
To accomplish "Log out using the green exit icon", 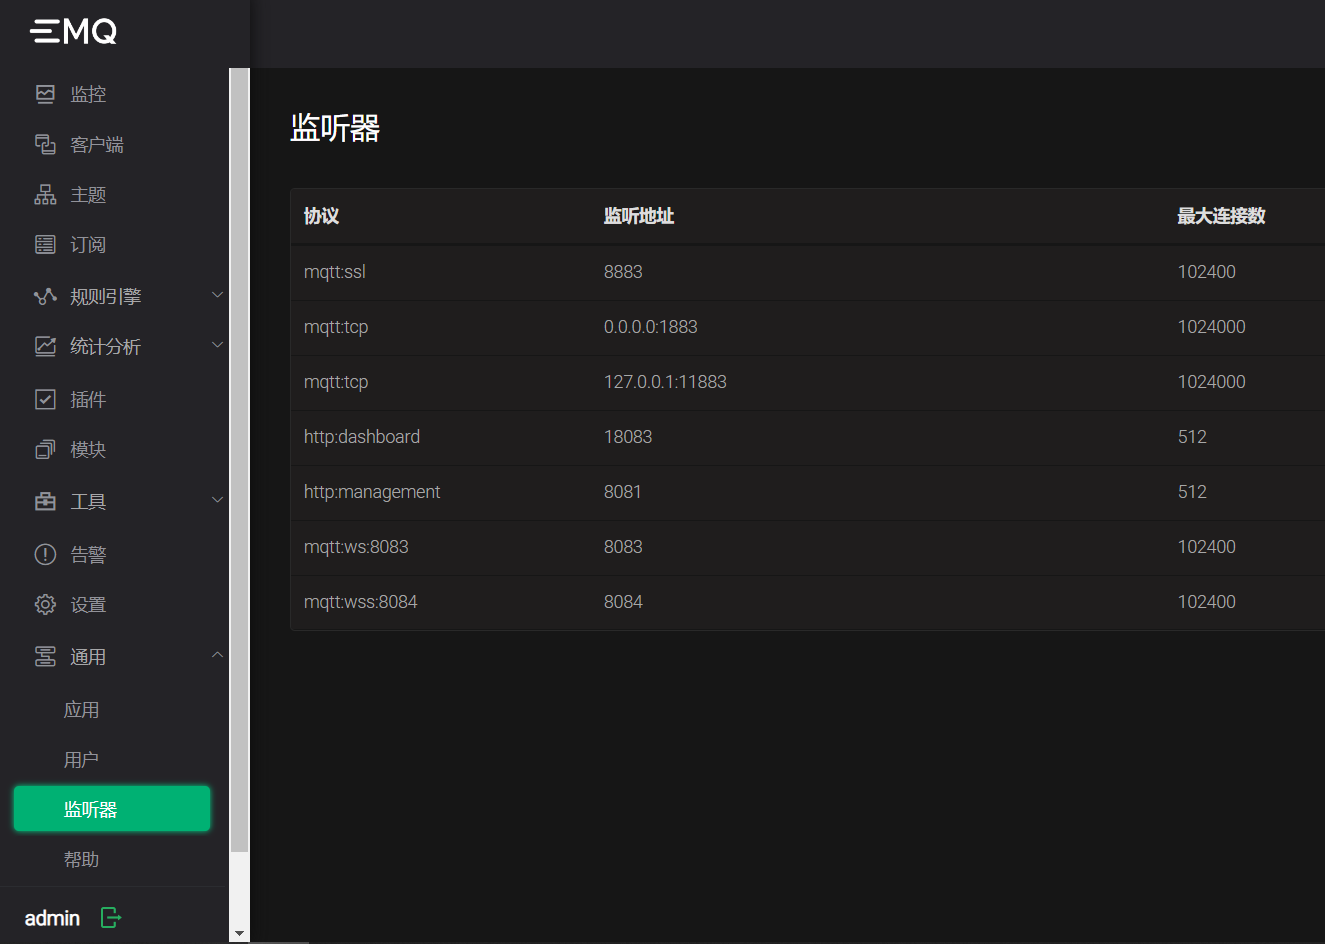I will (x=111, y=917).
